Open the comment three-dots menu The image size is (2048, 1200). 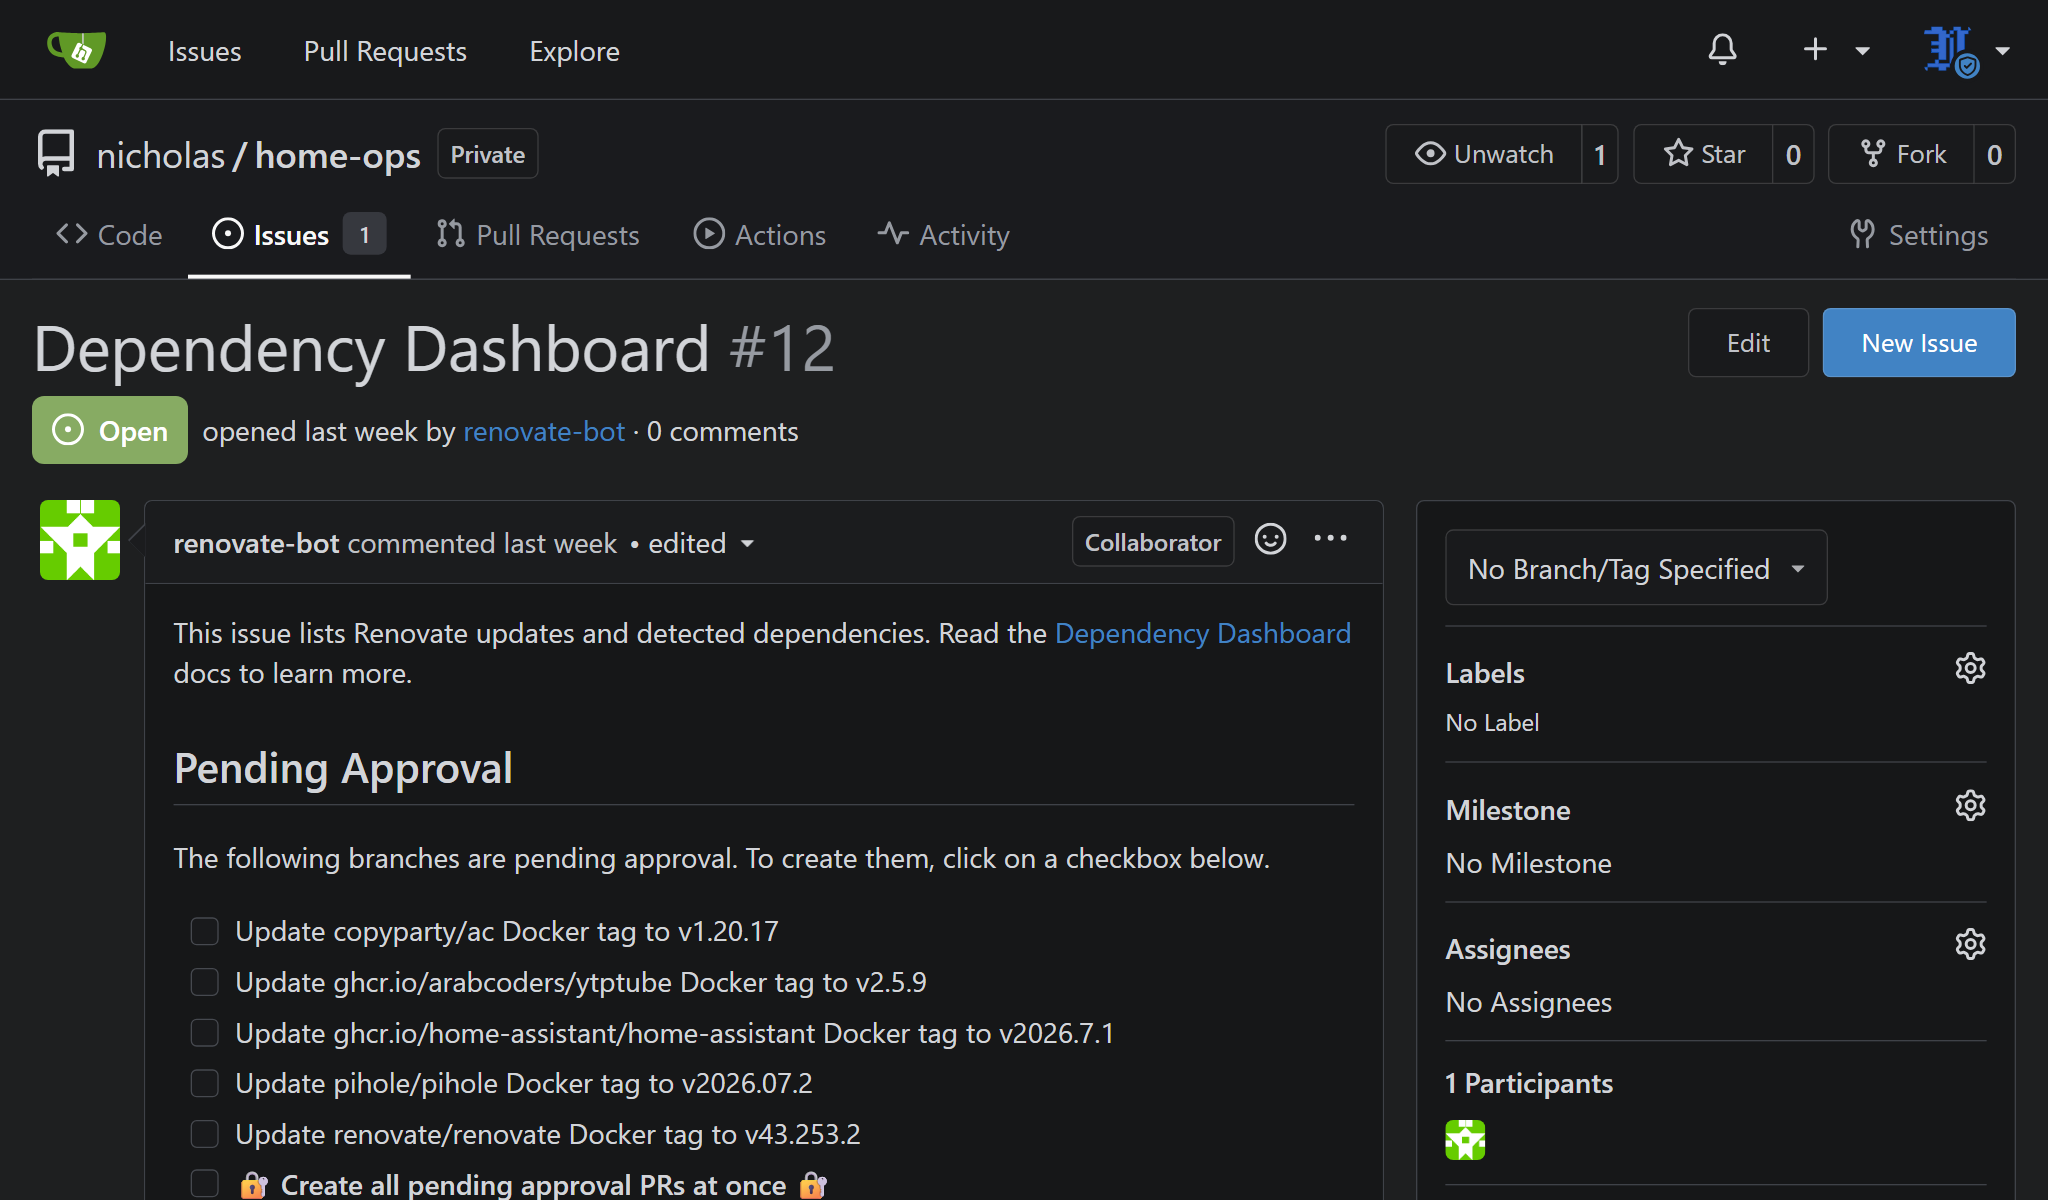[x=1330, y=539]
